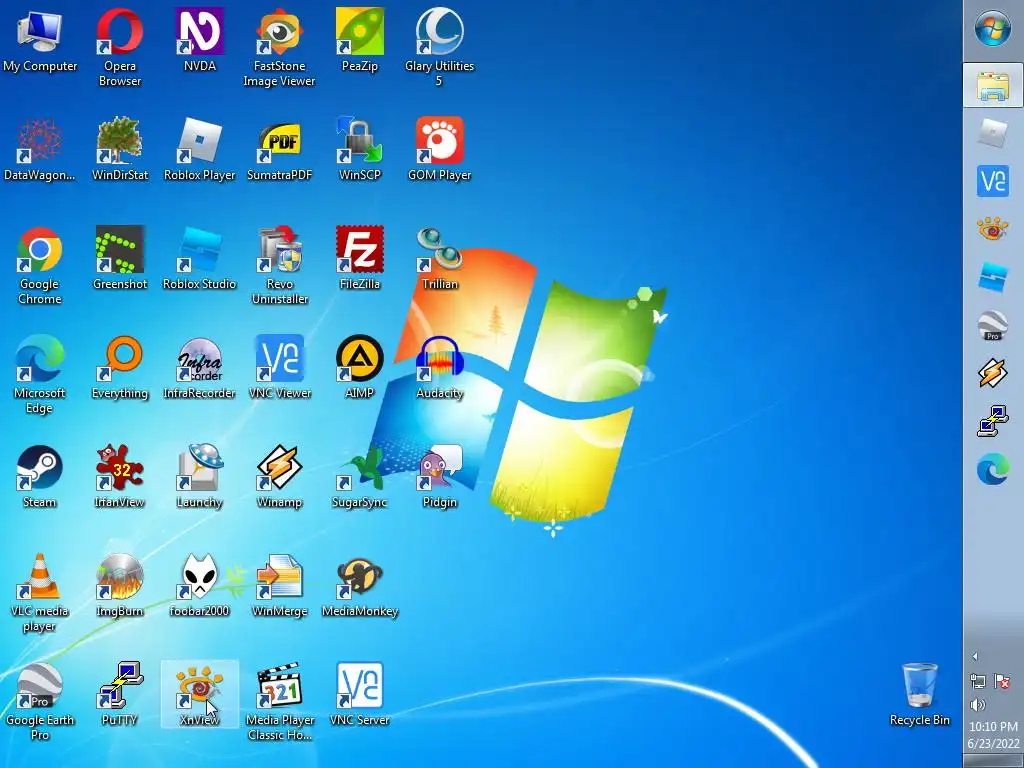Click the Glary Utilities 5 shortcut
The height and width of the screenshot is (768, 1024).
tap(440, 47)
